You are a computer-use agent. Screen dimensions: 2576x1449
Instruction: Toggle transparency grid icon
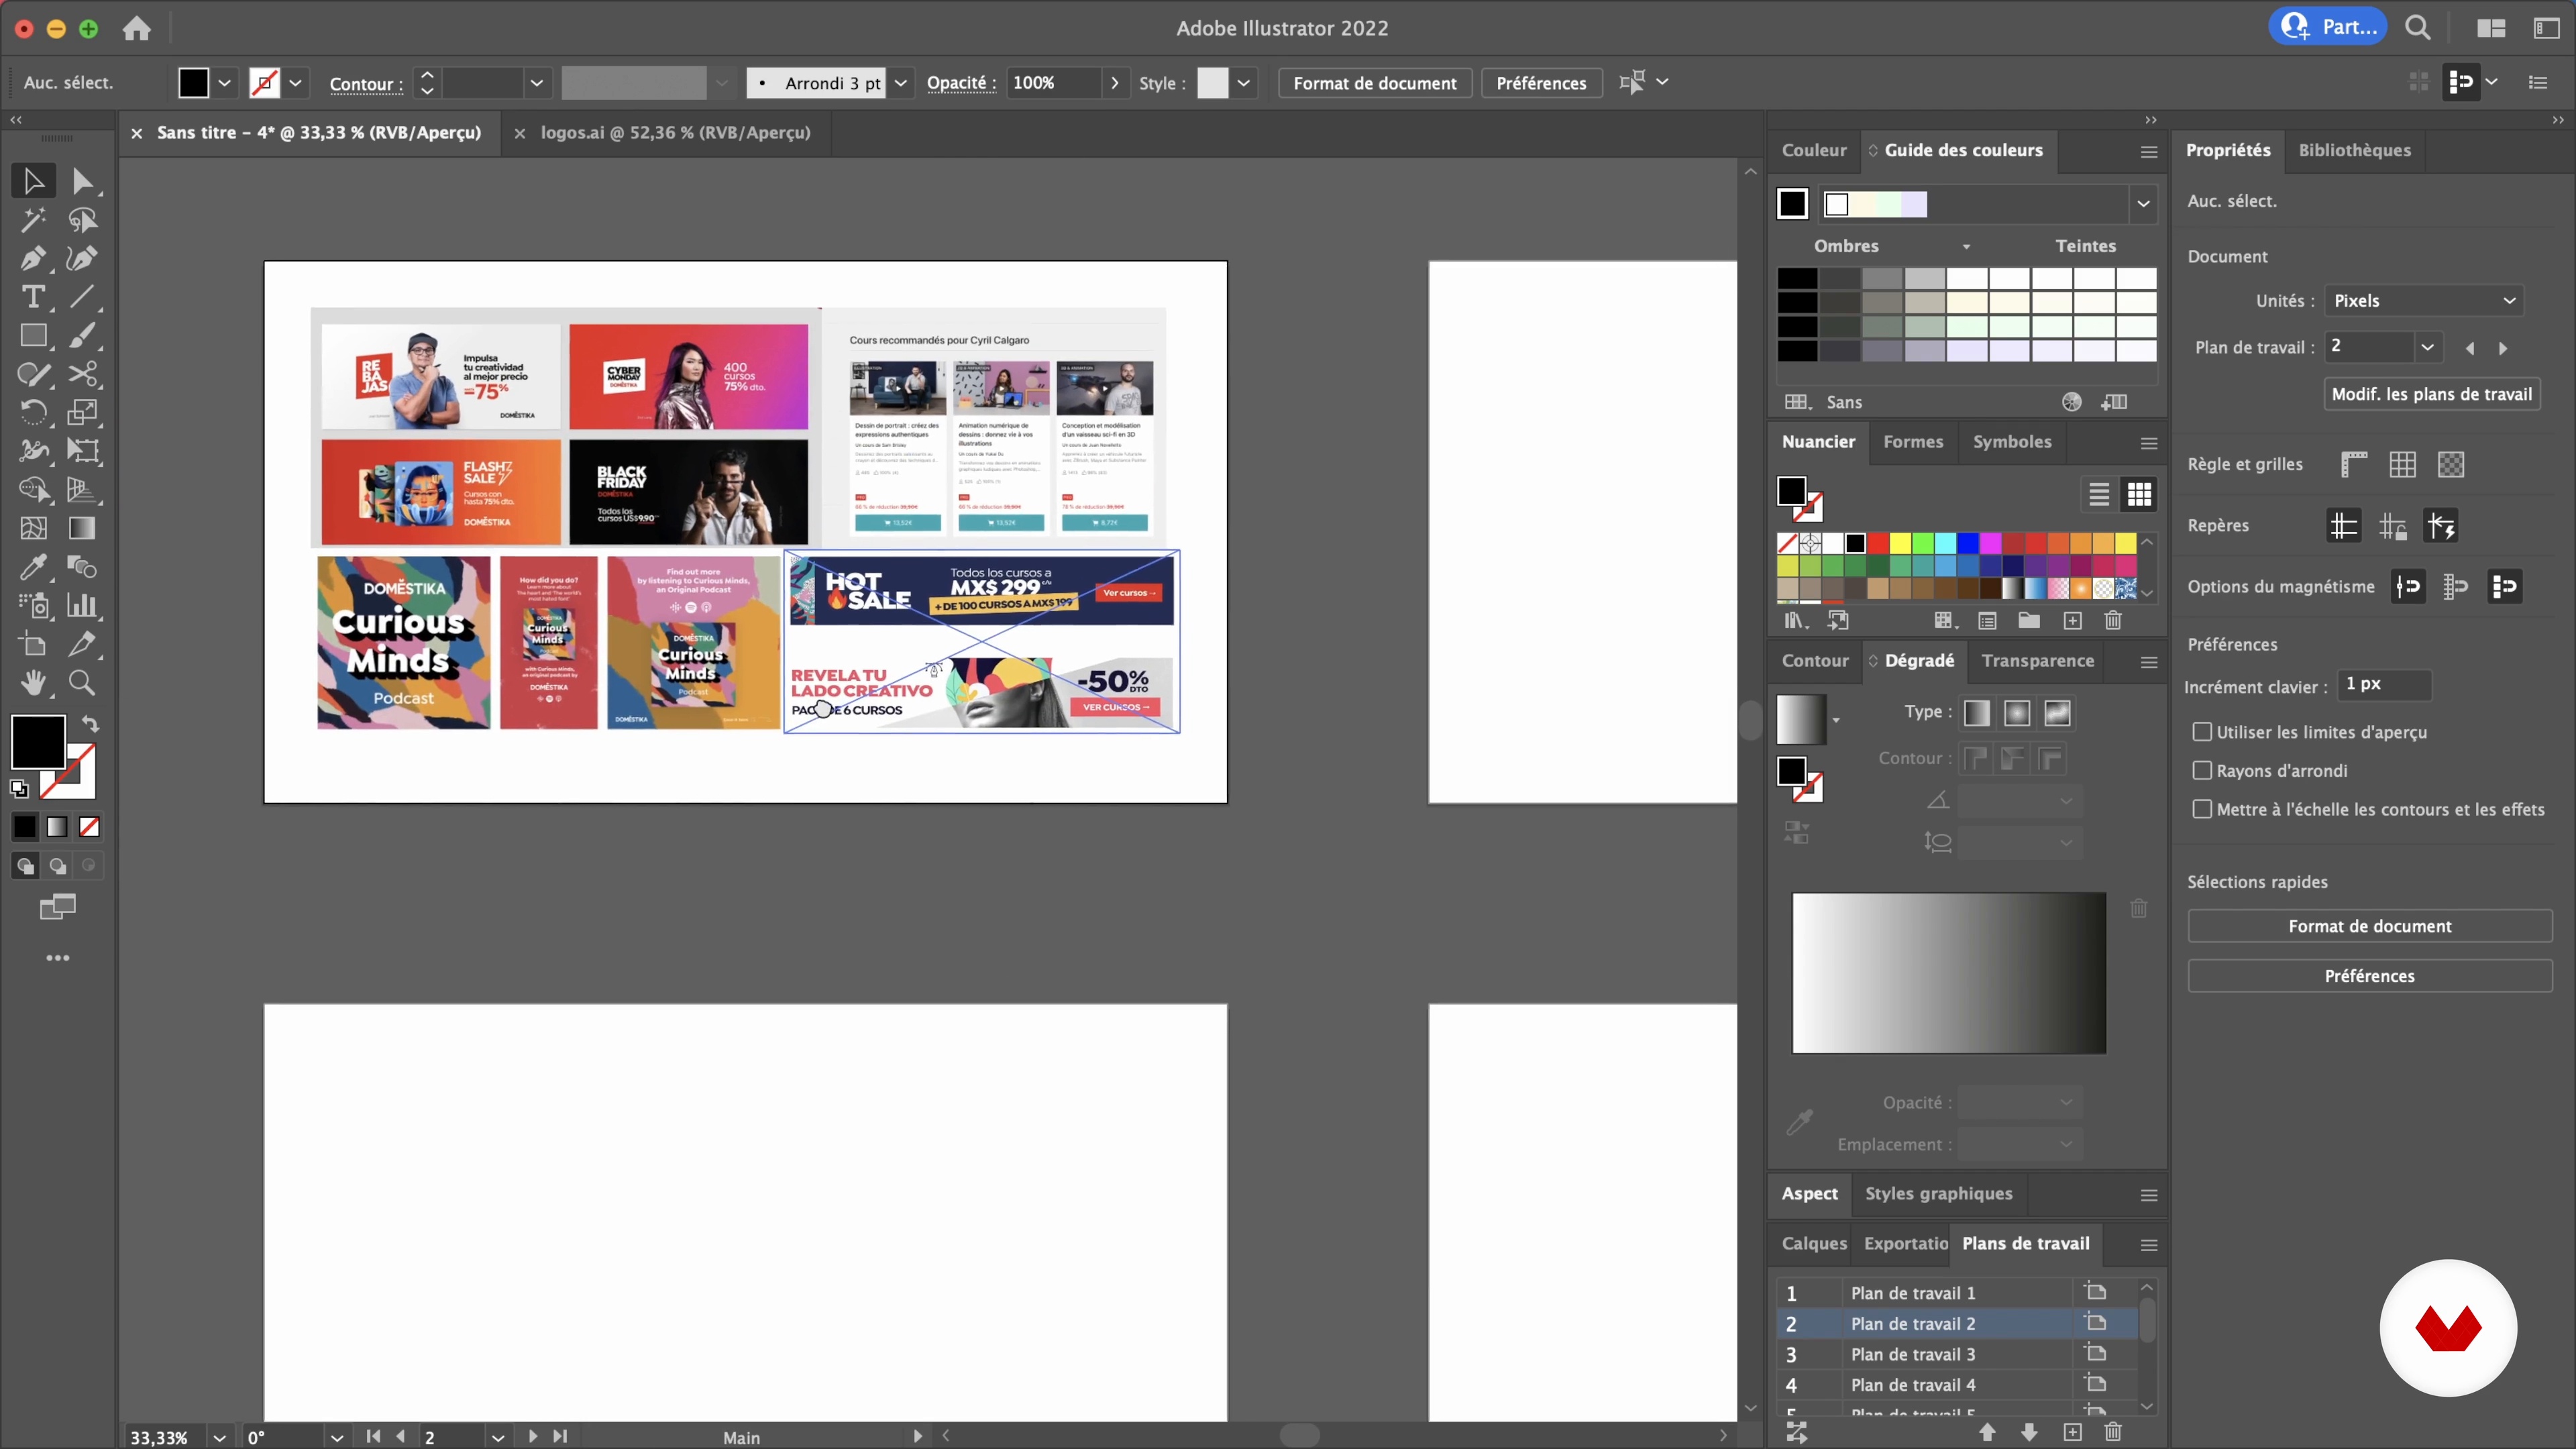pyautogui.click(x=2451, y=464)
